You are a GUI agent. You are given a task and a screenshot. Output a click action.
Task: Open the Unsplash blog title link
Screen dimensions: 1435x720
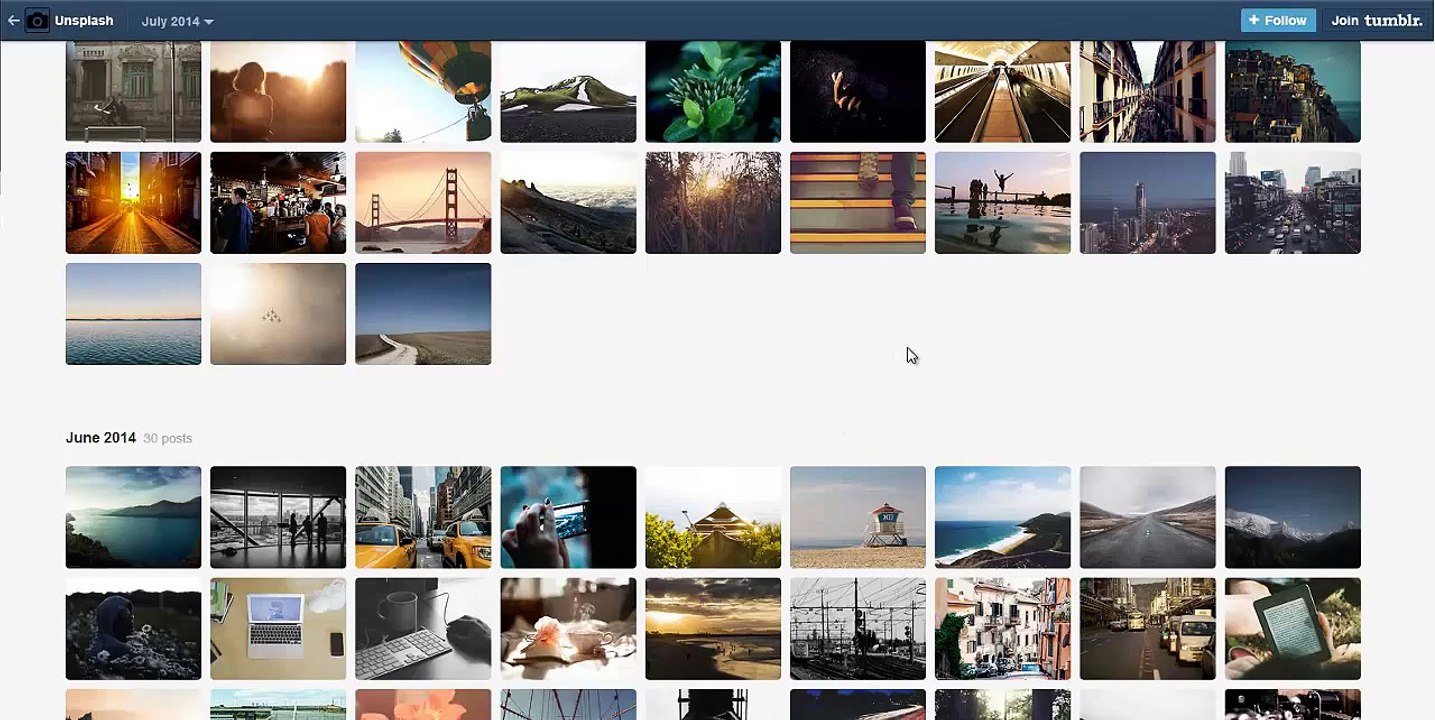[x=84, y=20]
